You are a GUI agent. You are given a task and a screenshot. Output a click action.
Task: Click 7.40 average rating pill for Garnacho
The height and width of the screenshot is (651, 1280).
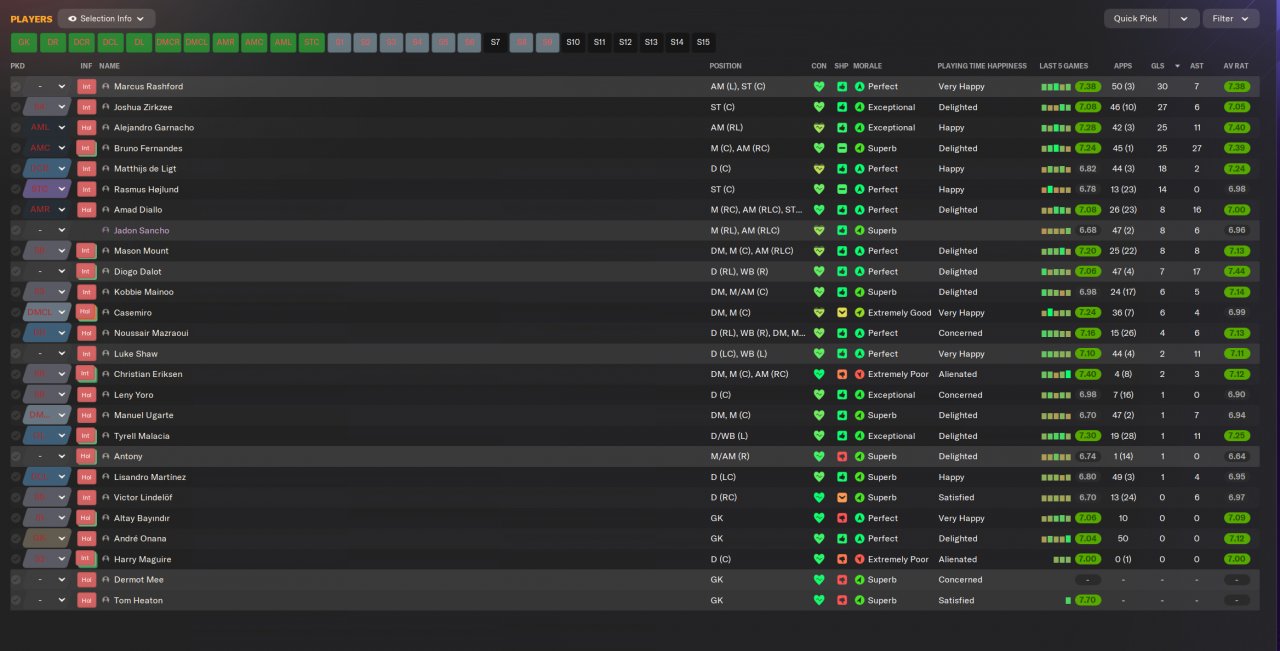[1237, 128]
